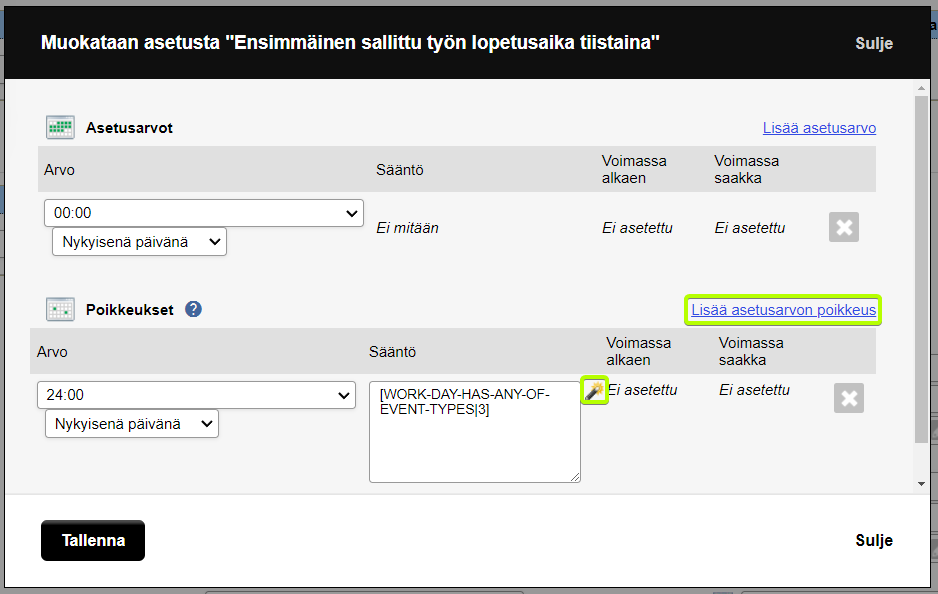Expand Nykyisenä päivänä dropdown under 24:00
Image resolution: width=938 pixels, height=594 pixels.
(x=132, y=424)
